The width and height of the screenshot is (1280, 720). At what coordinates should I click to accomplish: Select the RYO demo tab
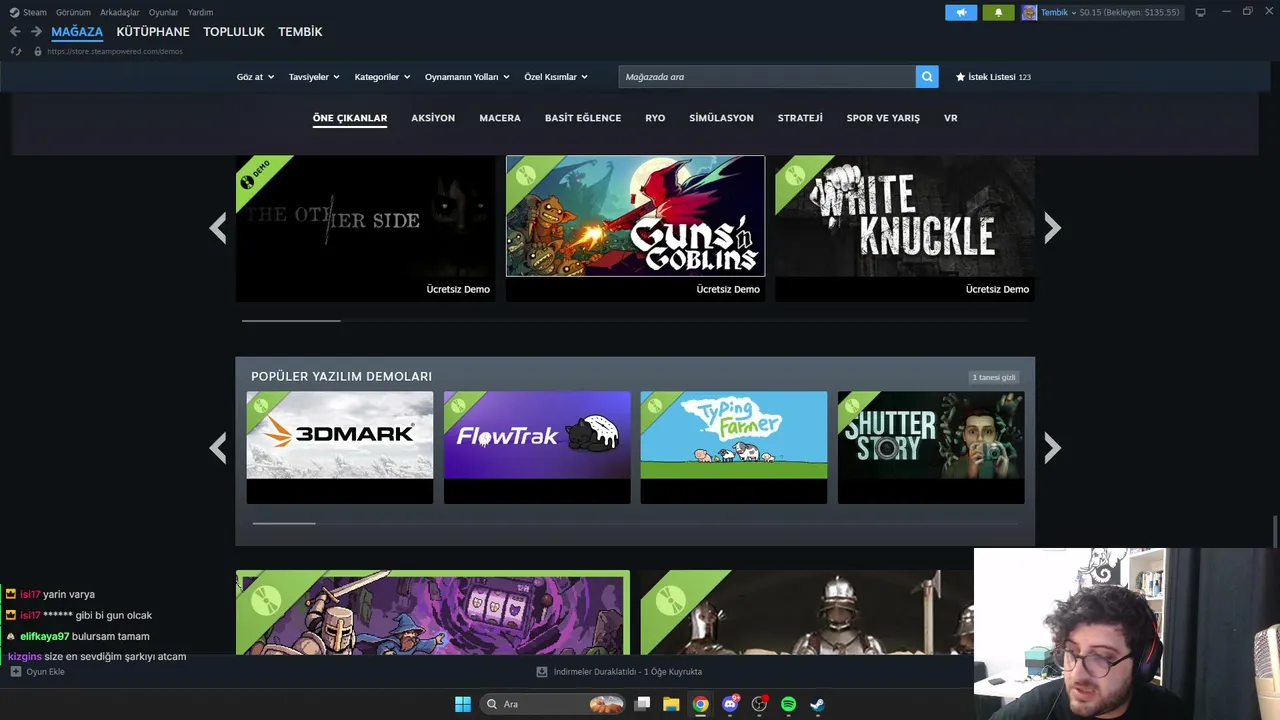click(655, 118)
